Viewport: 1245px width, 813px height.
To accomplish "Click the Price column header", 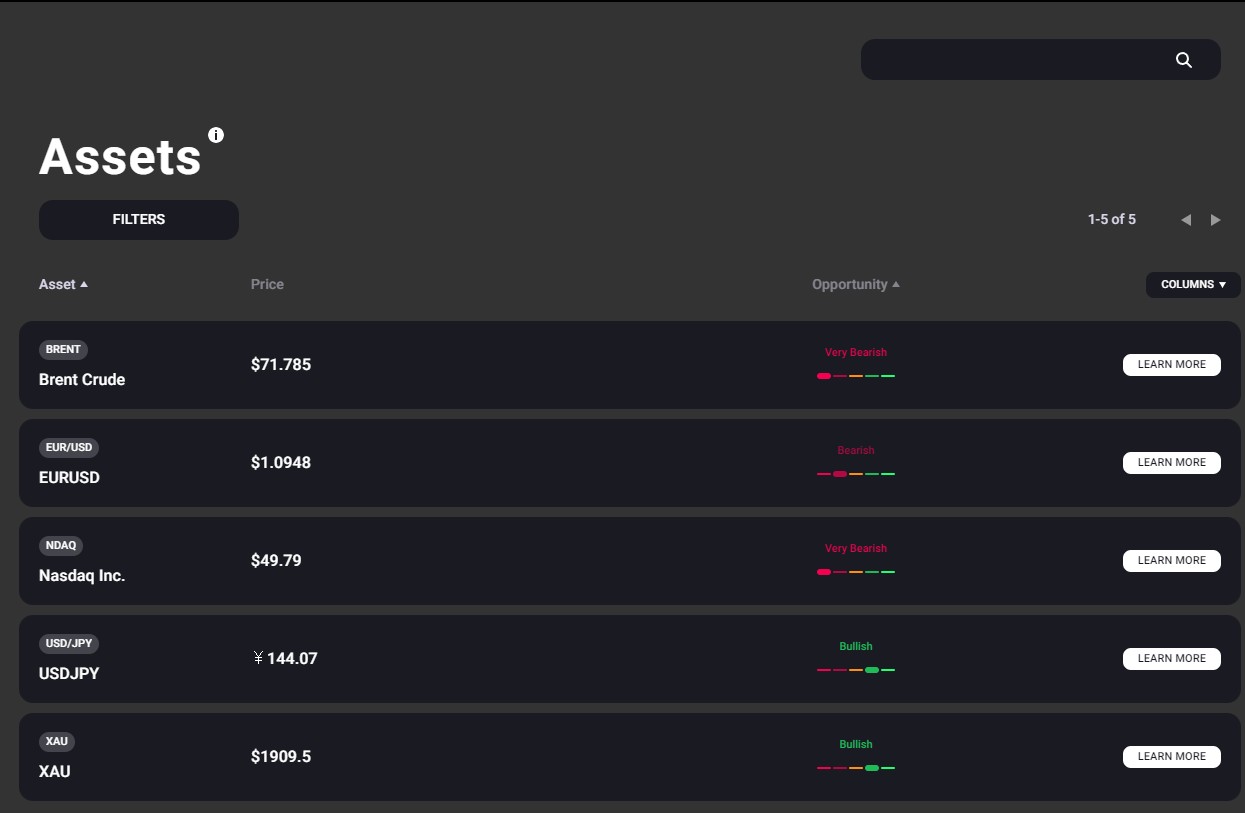I will coord(267,285).
